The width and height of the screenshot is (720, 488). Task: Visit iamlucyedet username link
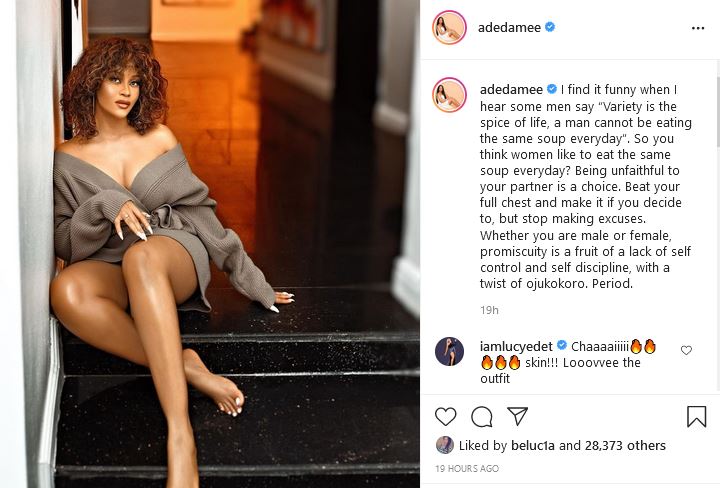pos(516,347)
